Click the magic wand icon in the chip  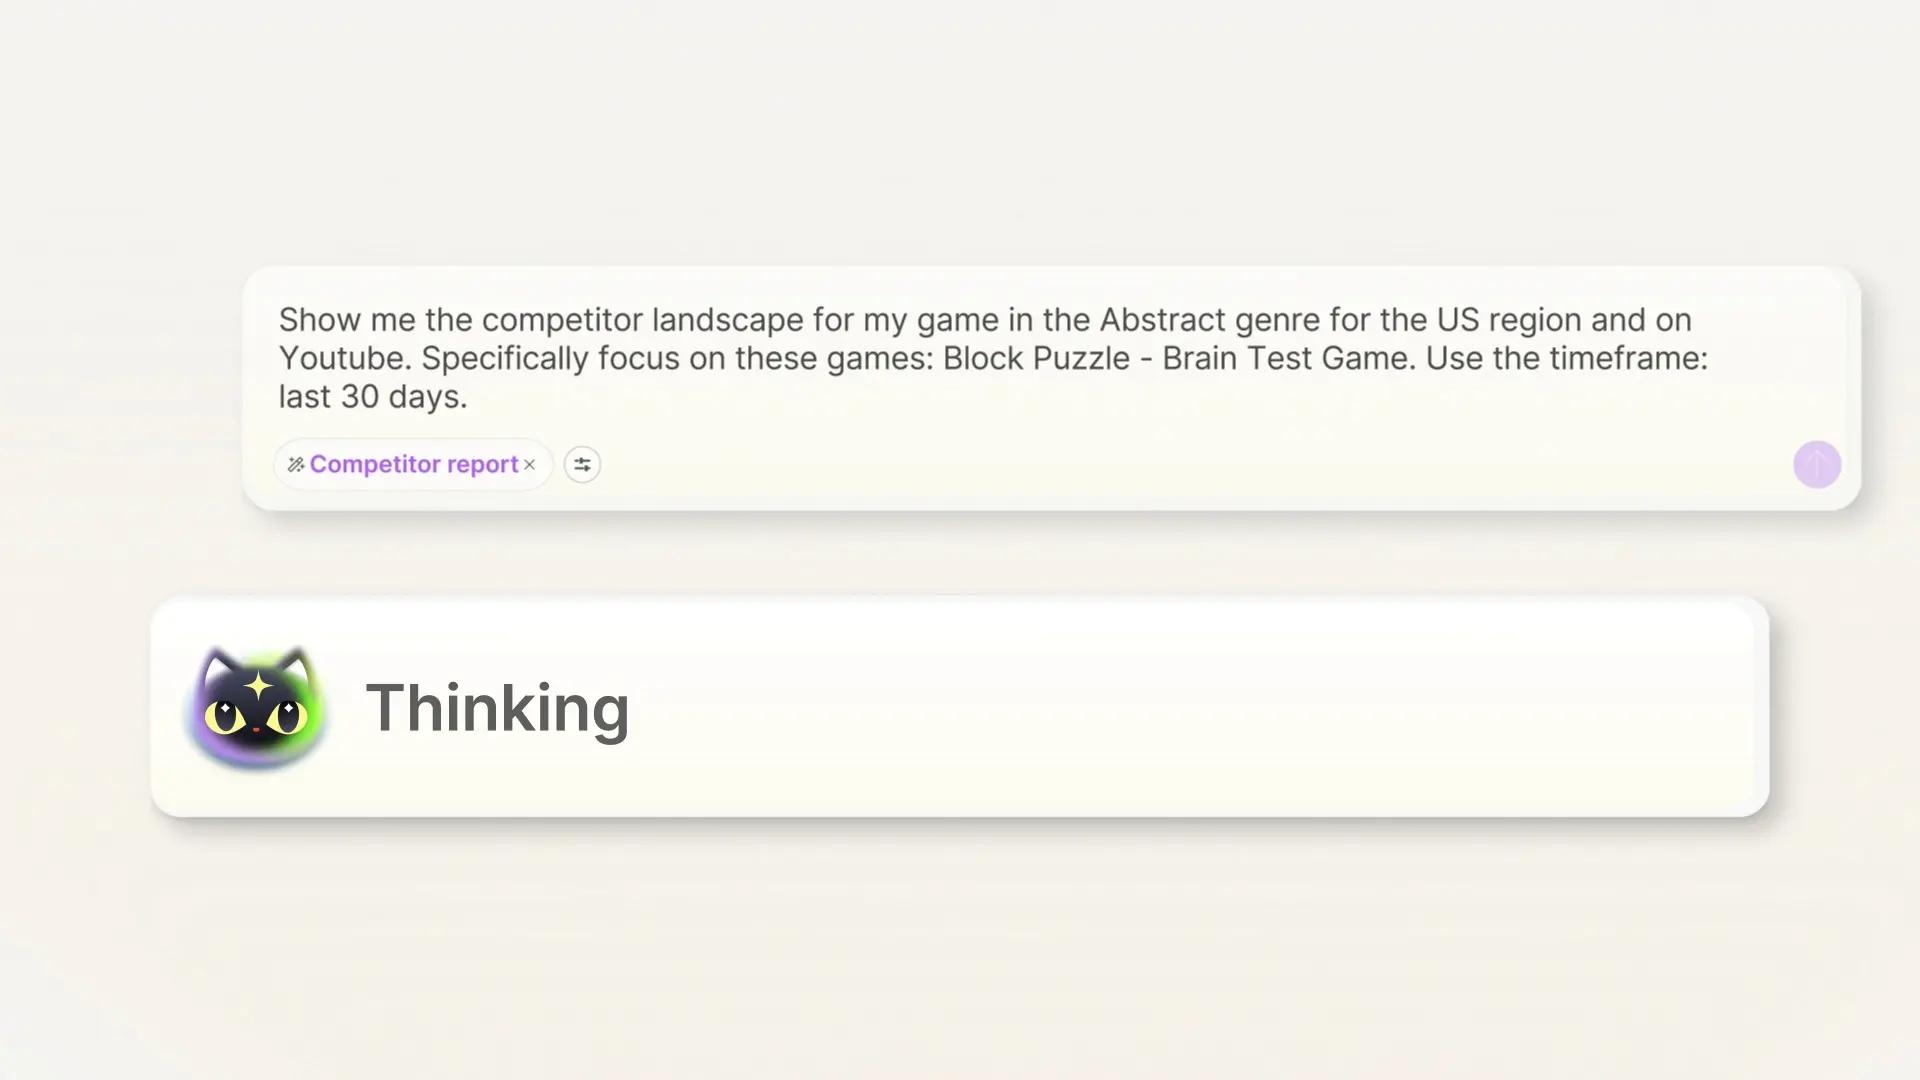(x=296, y=465)
